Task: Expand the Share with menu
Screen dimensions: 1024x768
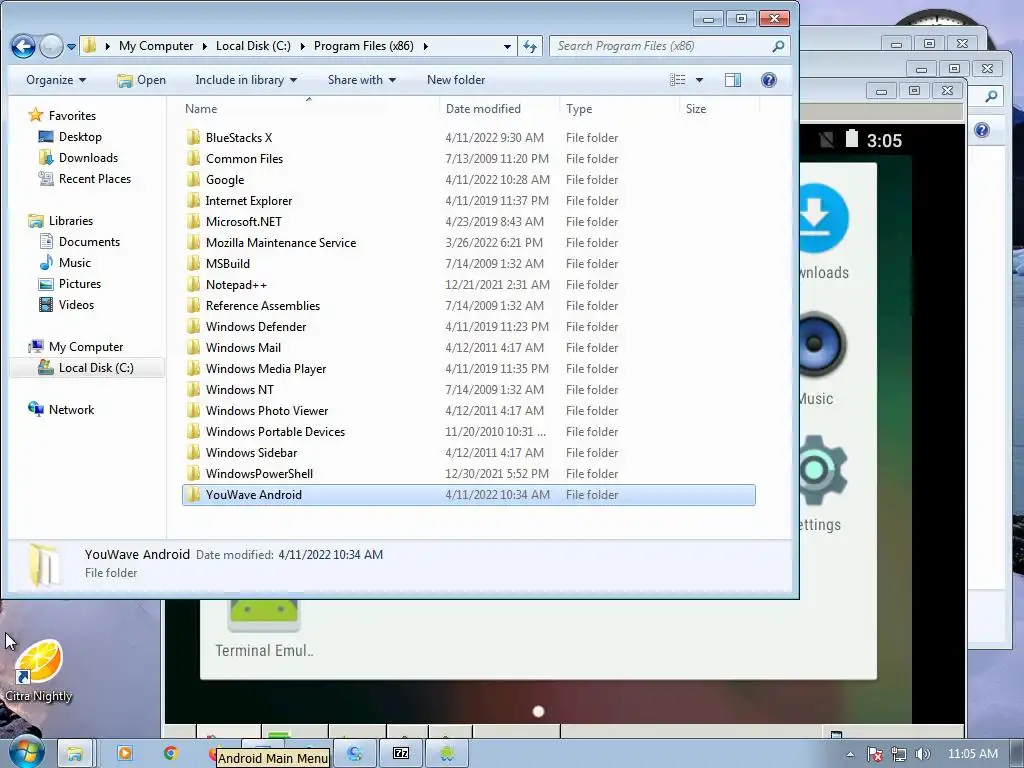Action: (x=362, y=80)
